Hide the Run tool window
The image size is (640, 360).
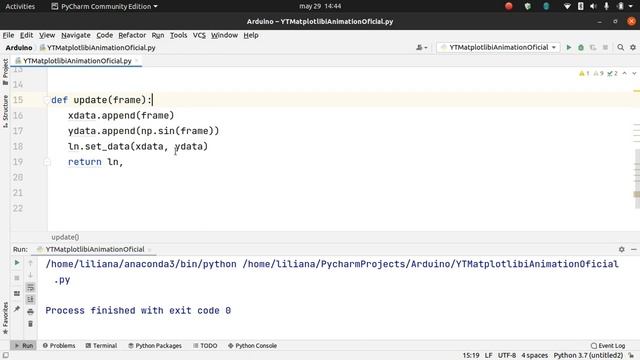(633, 249)
